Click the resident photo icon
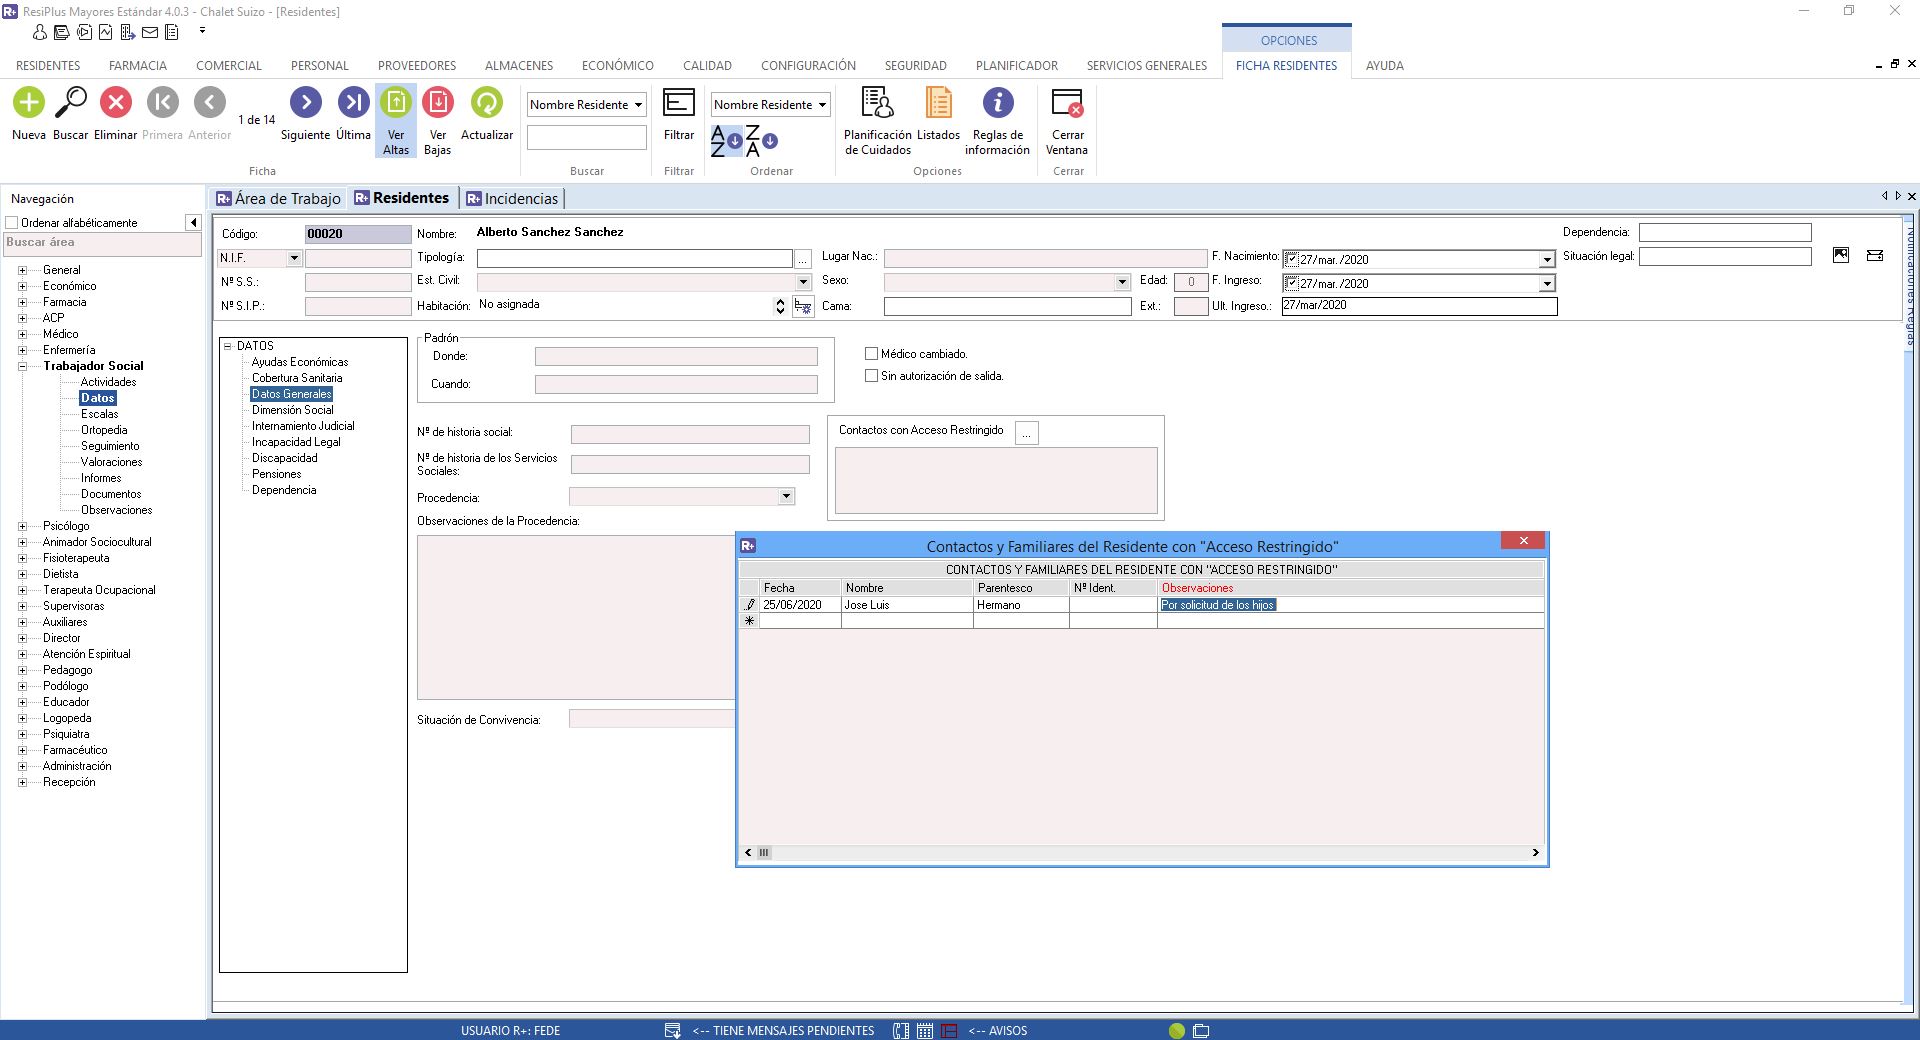Image resolution: width=1920 pixels, height=1040 pixels. click(x=1841, y=256)
